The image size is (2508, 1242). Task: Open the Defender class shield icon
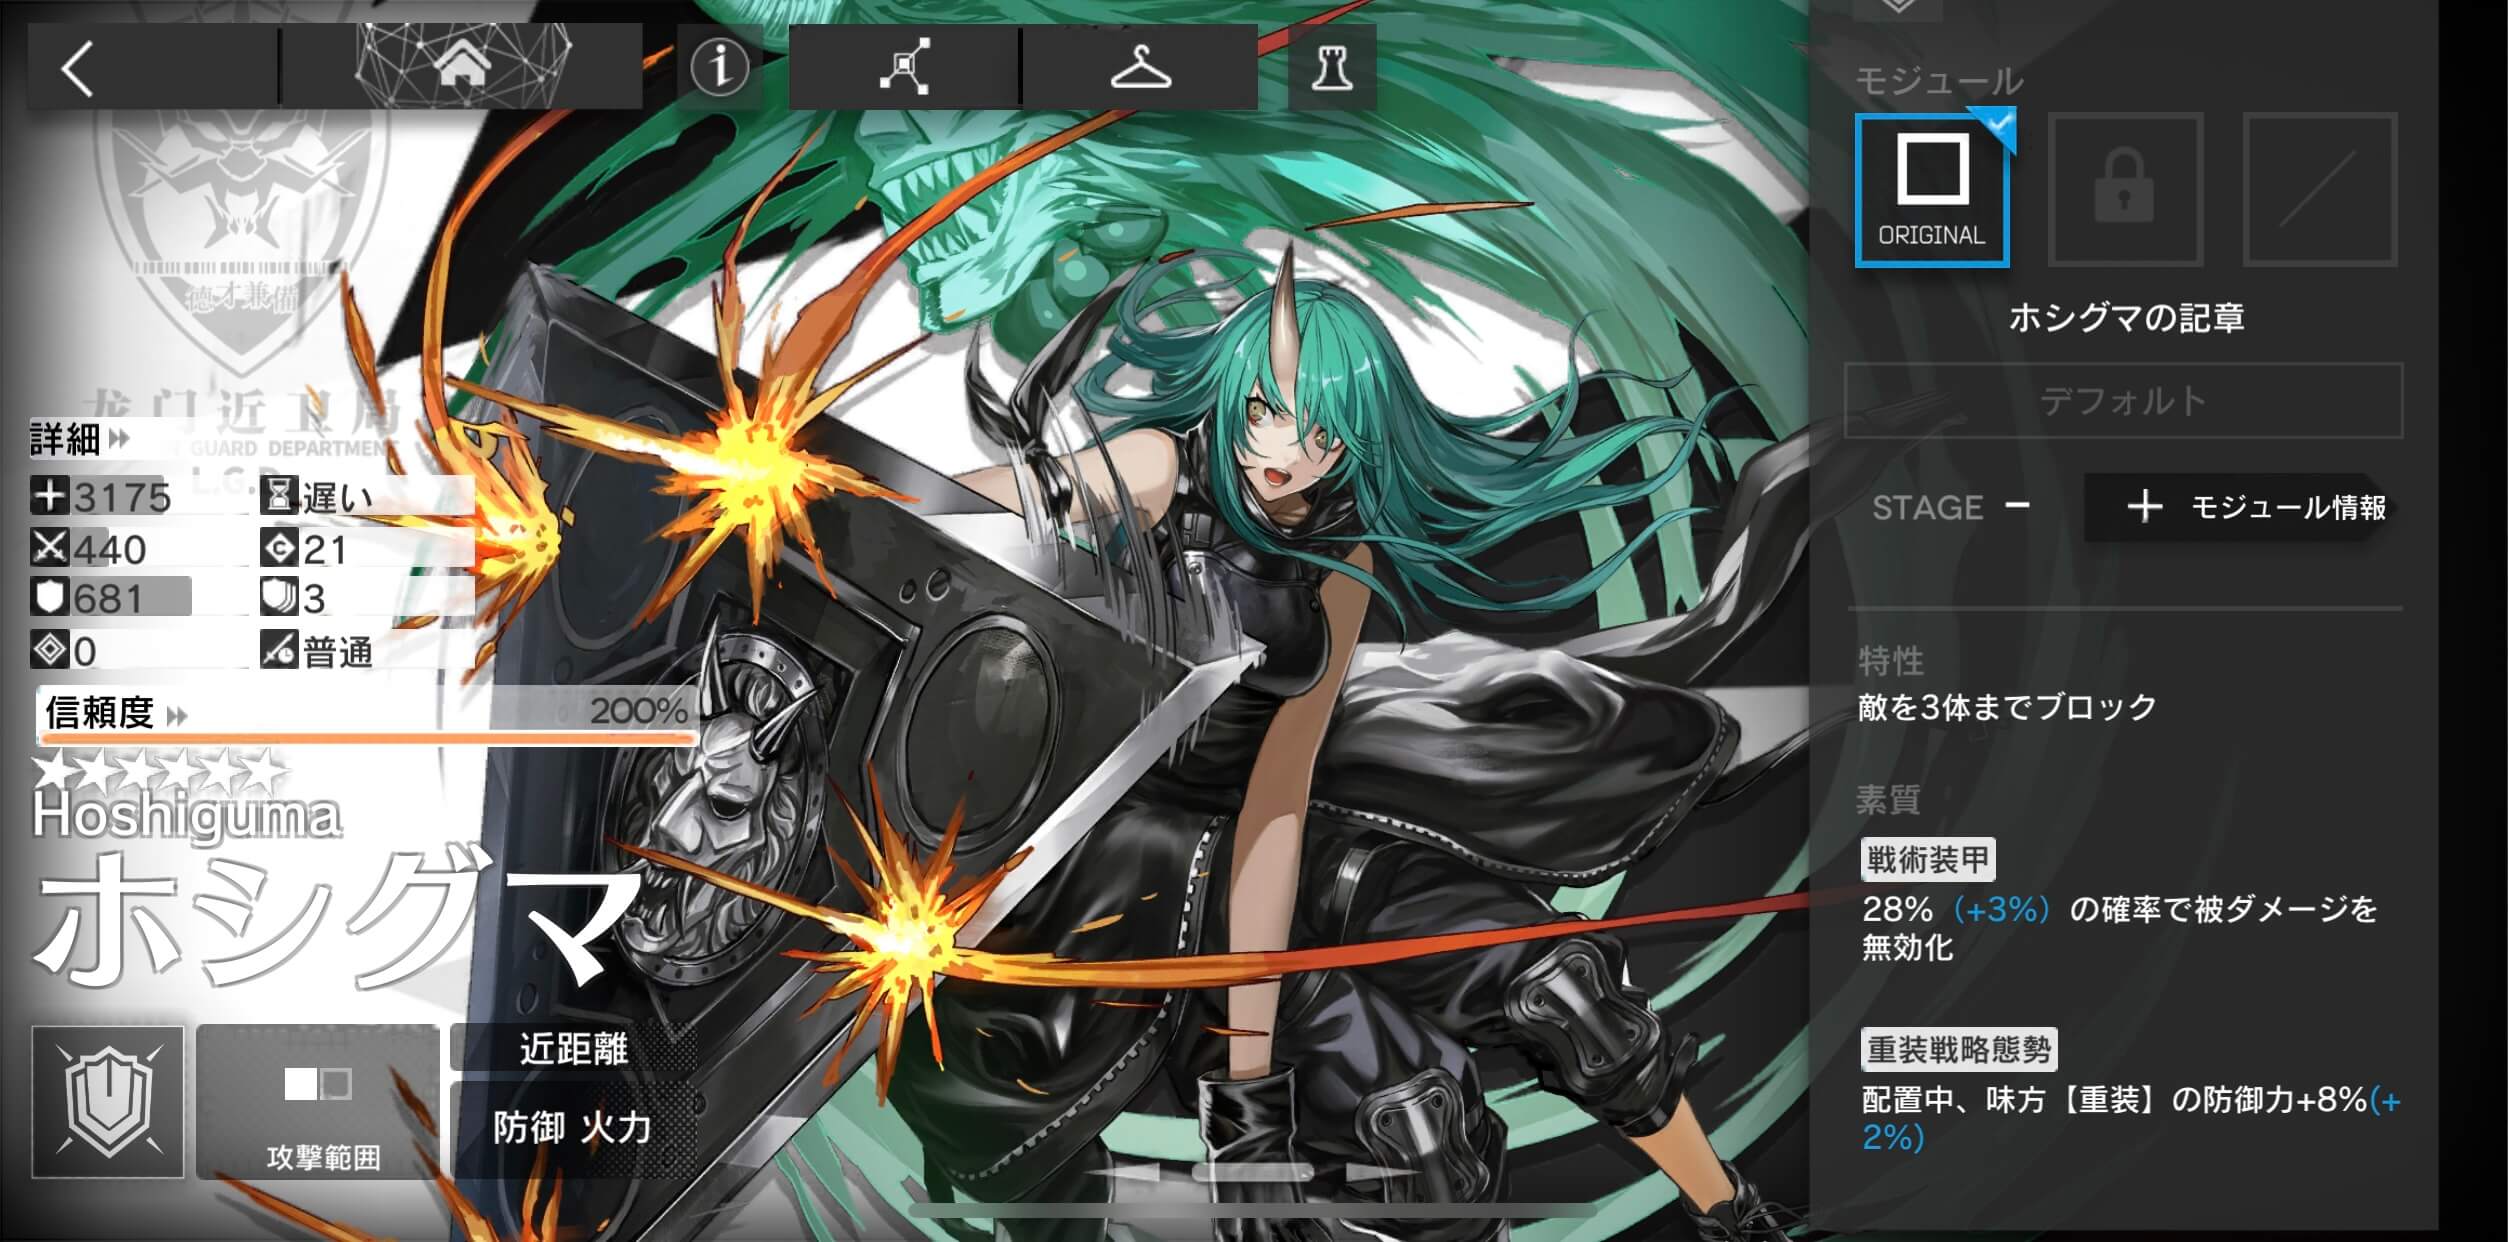pos(108,1101)
